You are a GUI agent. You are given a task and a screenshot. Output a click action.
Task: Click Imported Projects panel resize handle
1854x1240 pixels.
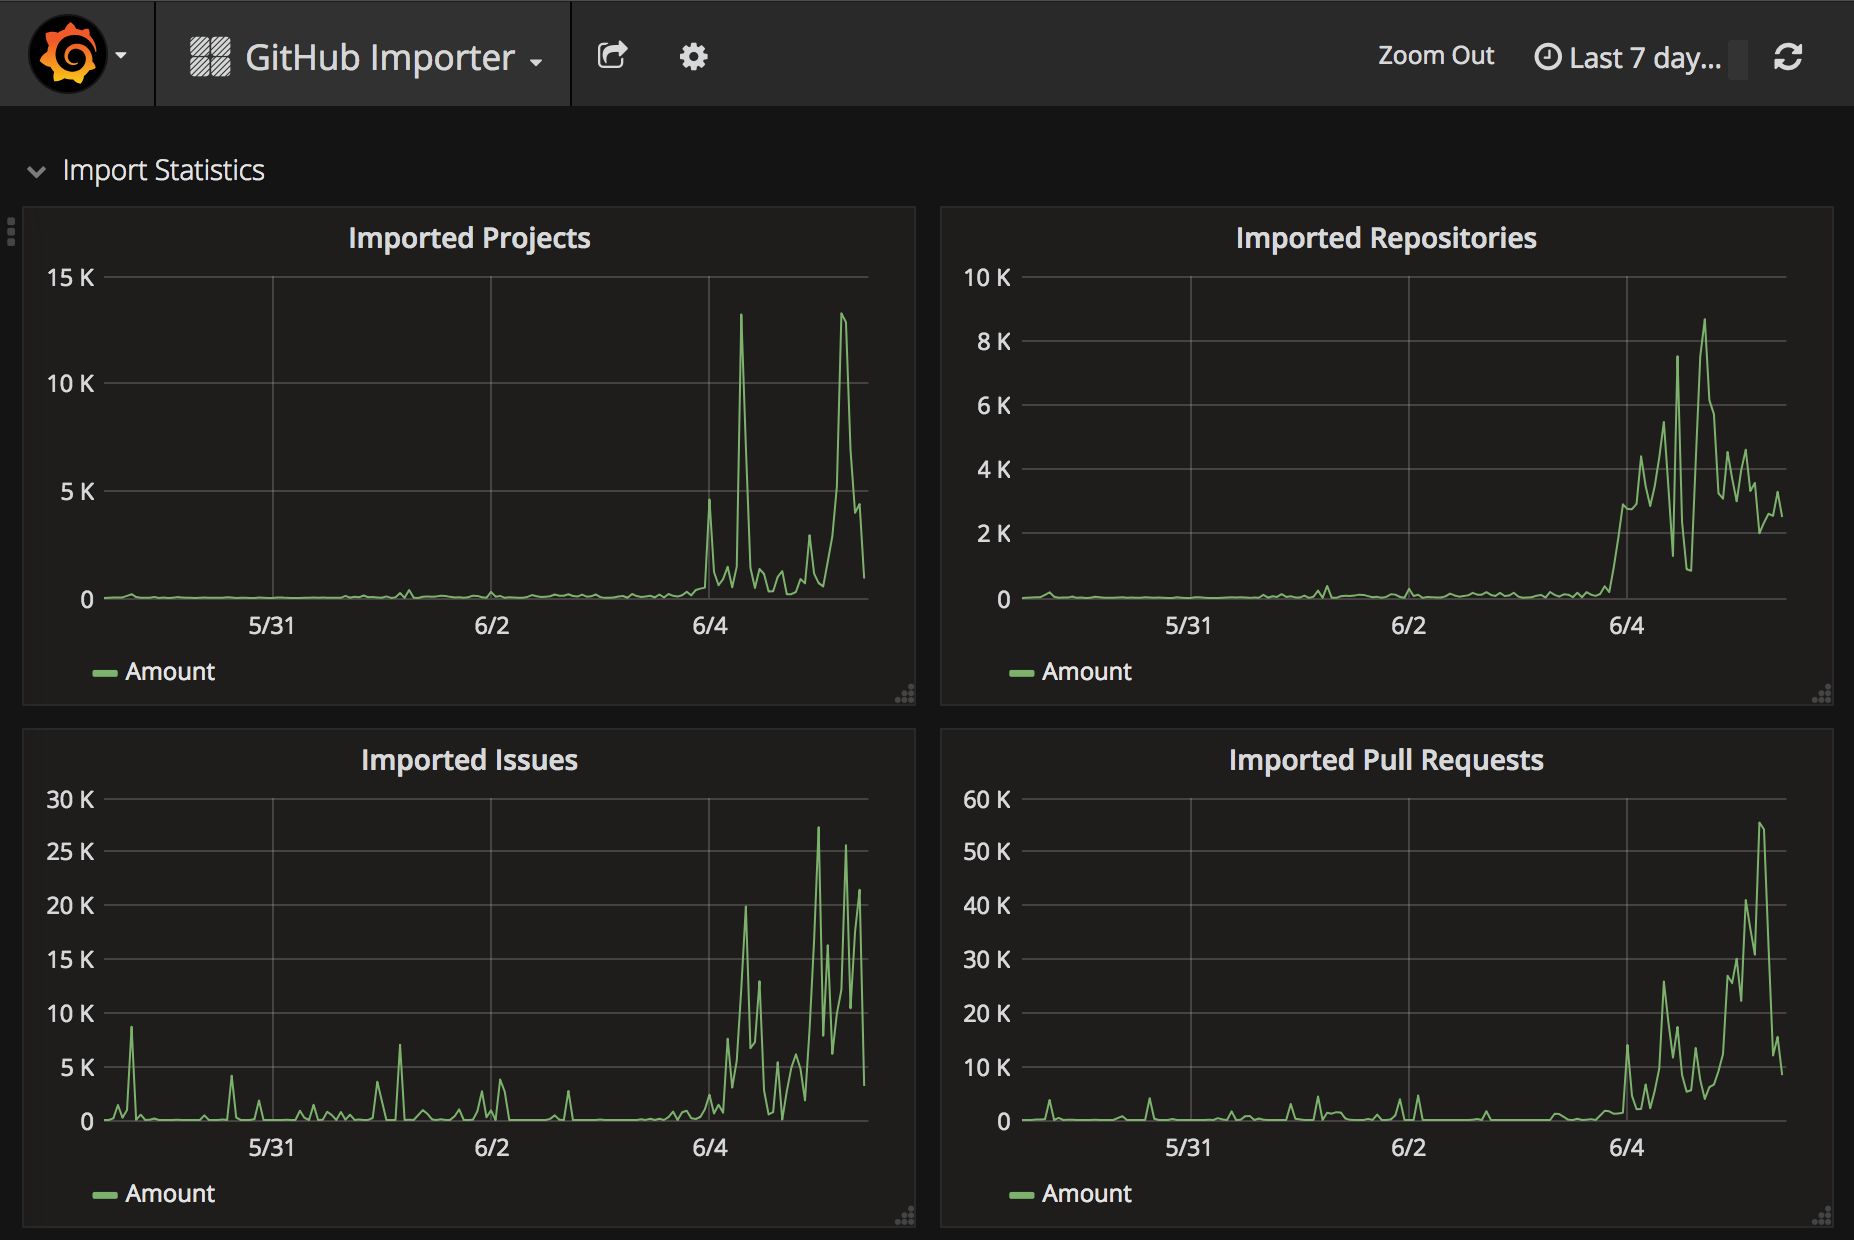point(905,695)
